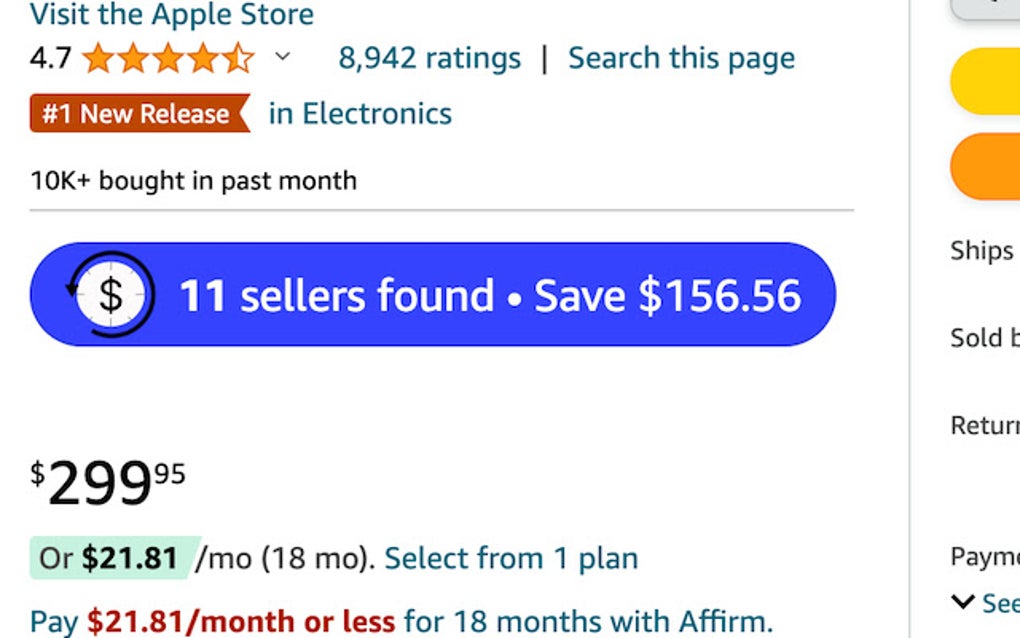Click the 4.7 rating number
This screenshot has height=638, width=1020.
click(x=50, y=58)
